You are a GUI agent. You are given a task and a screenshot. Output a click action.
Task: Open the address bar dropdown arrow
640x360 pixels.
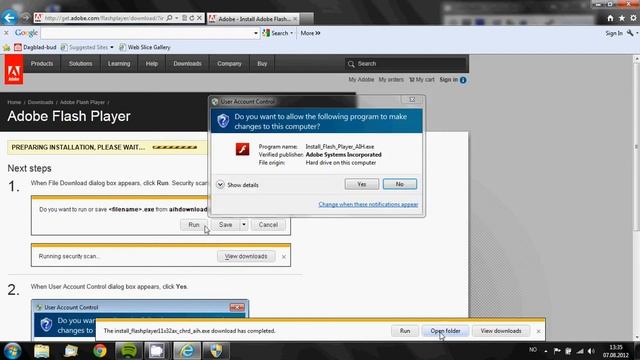click(x=177, y=18)
